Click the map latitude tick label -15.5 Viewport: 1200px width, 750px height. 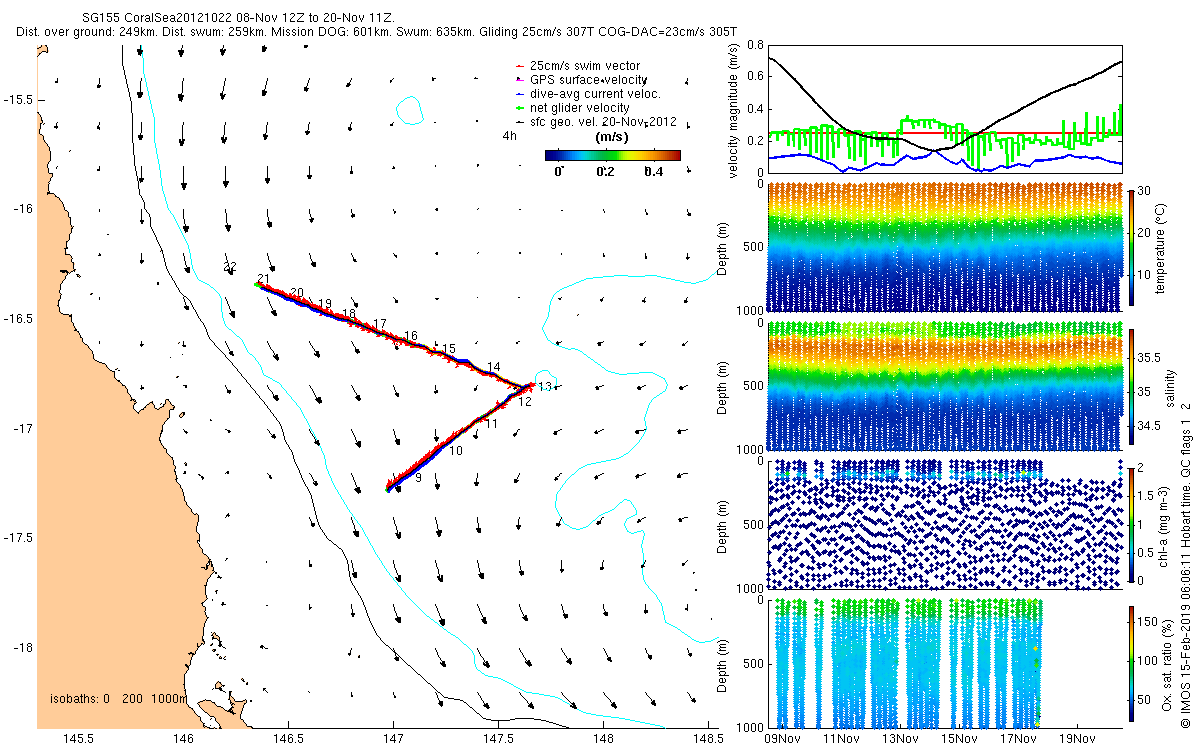pos(17,100)
